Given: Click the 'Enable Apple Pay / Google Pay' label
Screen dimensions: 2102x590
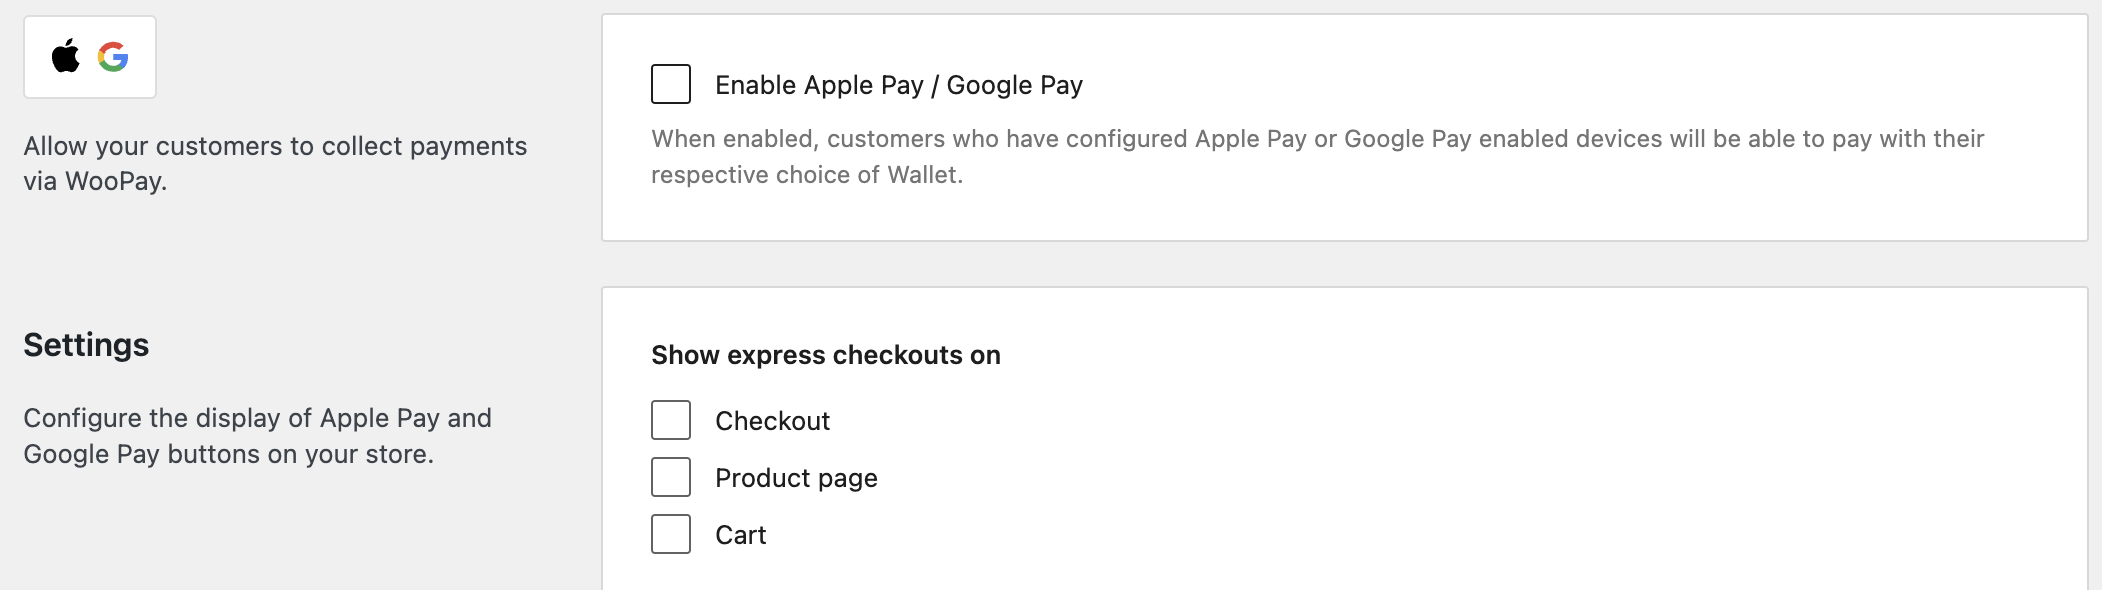Looking at the screenshot, I should coord(899,85).
